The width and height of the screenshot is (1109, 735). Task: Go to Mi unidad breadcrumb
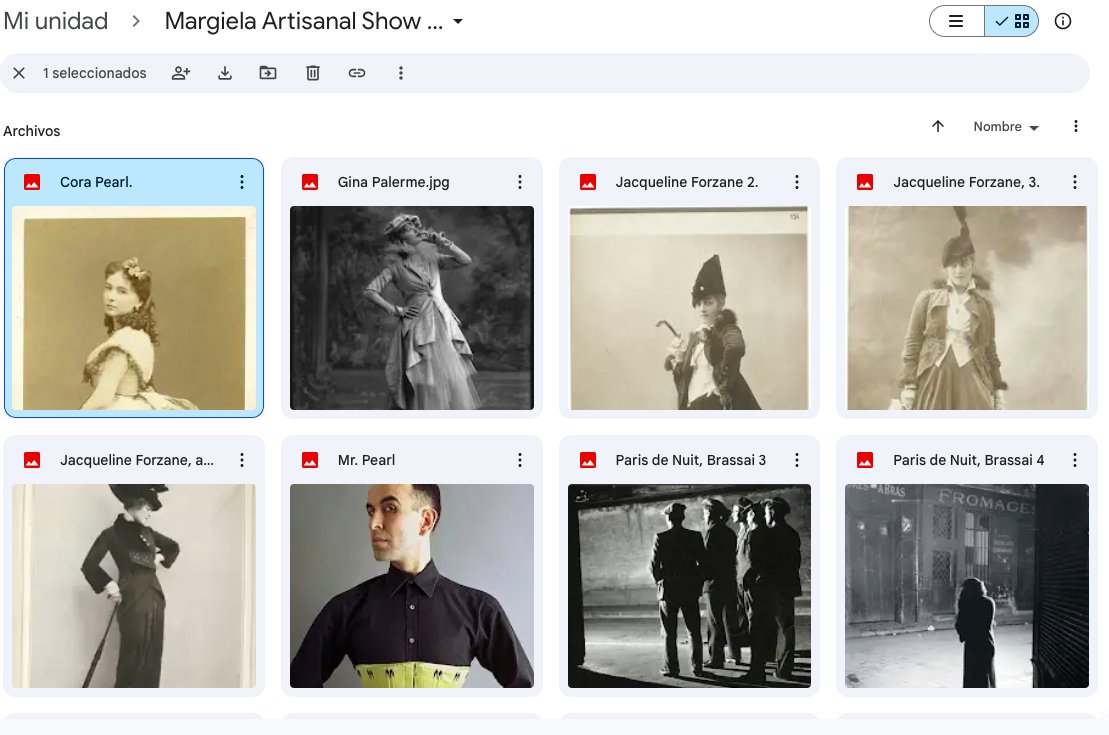tap(56, 21)
